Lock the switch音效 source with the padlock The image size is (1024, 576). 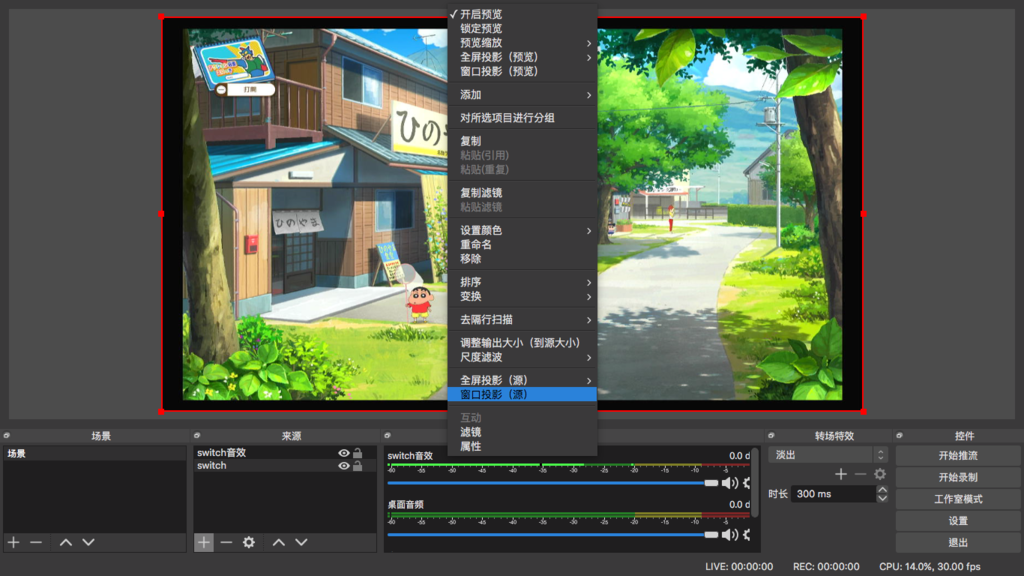[357, 452]
